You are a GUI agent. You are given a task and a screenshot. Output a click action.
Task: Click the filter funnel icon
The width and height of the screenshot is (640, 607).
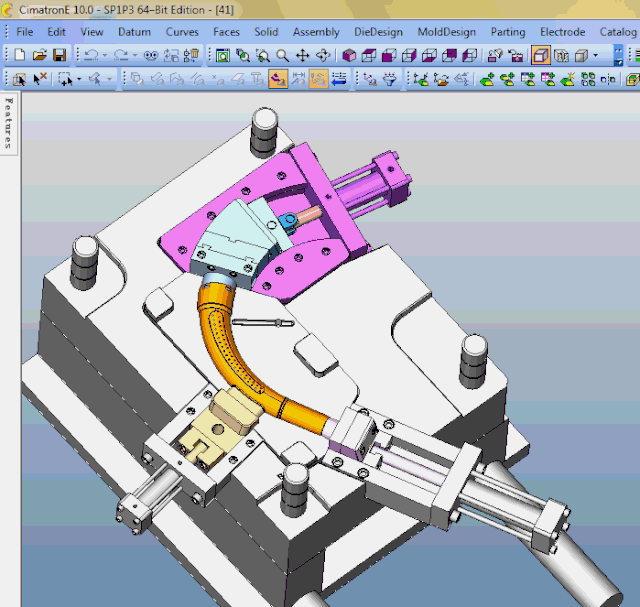pyautogui.click(x=389, y=78)
